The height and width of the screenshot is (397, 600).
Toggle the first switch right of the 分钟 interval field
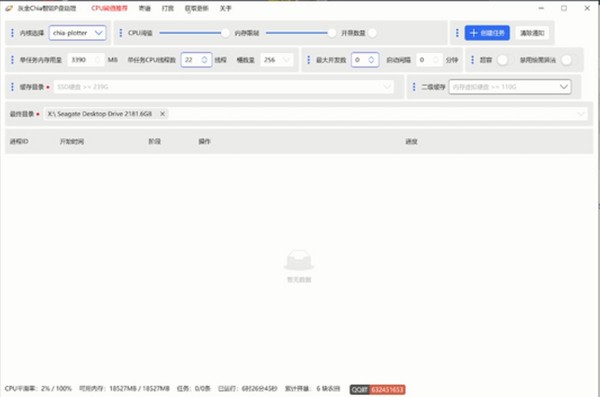(x=502, y=60)
